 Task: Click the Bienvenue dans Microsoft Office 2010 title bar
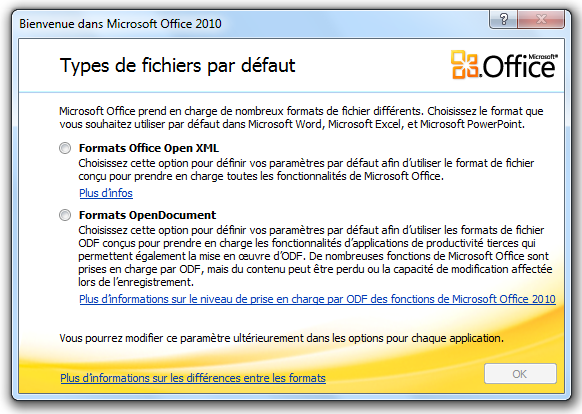(x=120, y=24)
